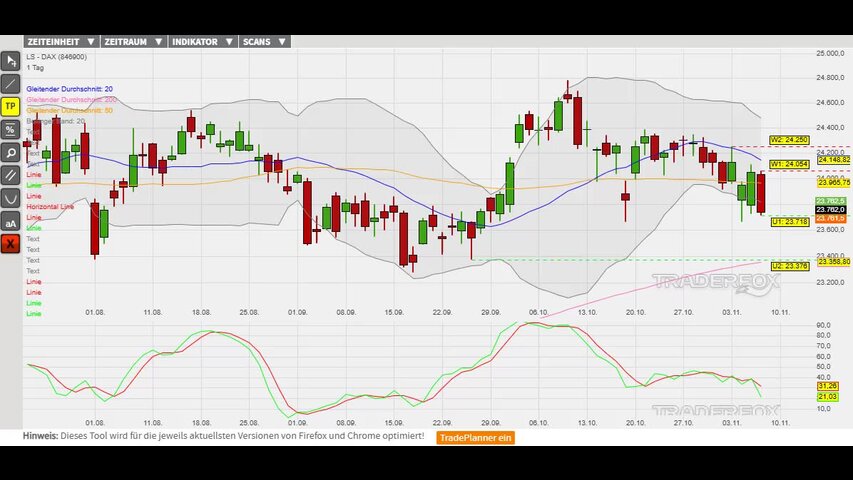Open the SCANS menu
Screen dimensions: 853x480
265,42
